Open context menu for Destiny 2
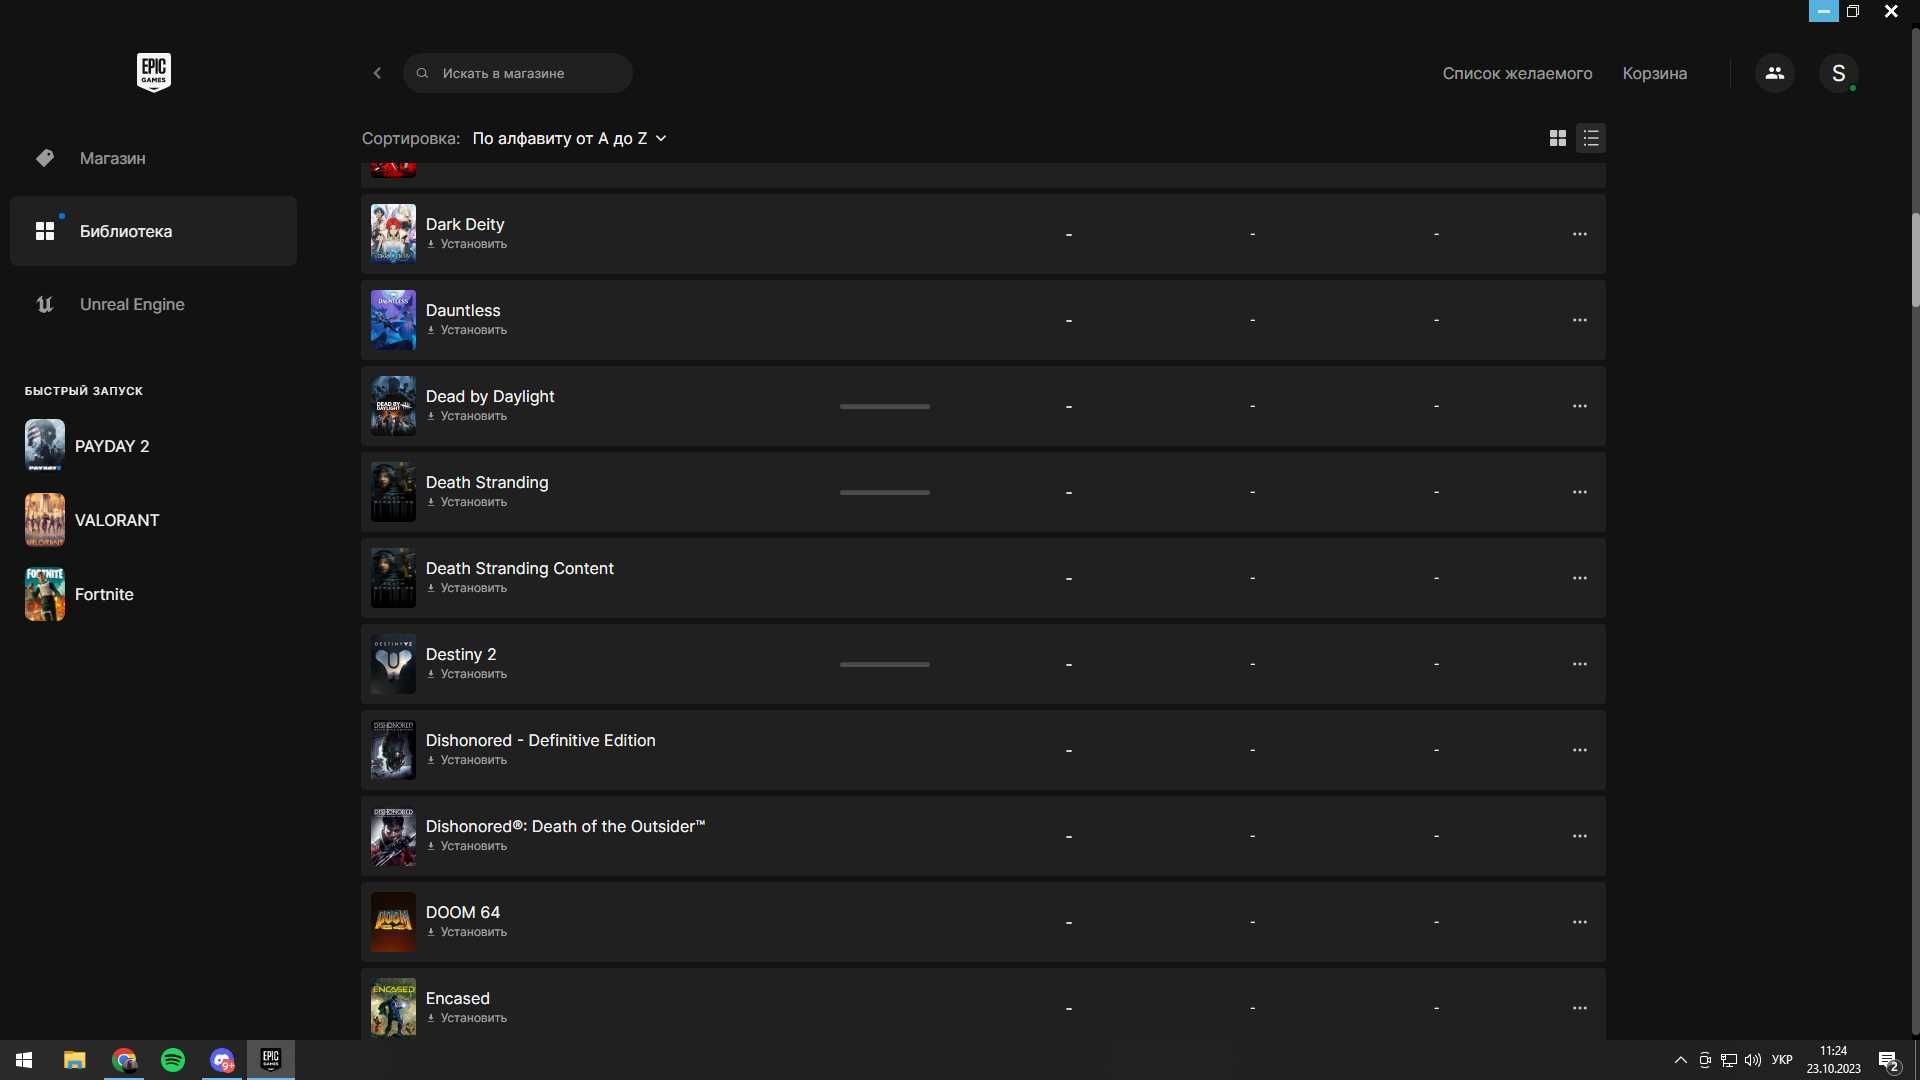The image size is (1920, 1080). click(x=1580, y=663)
